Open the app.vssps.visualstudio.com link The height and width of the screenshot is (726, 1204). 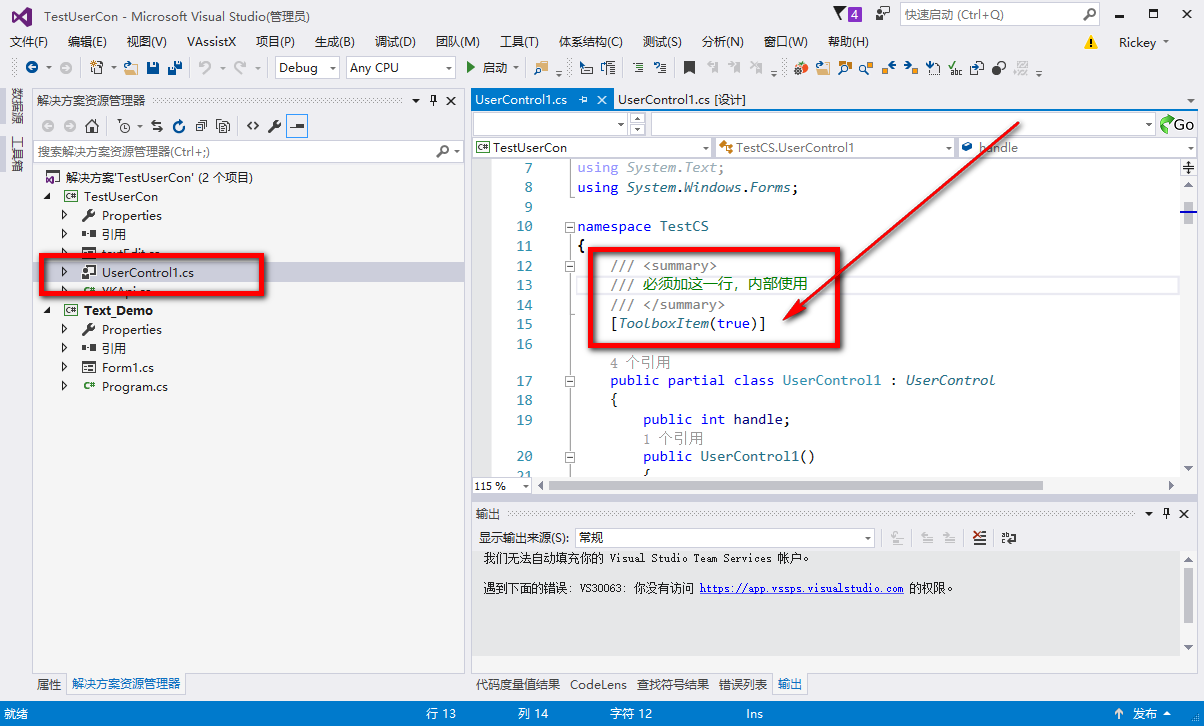pos(801,589)
